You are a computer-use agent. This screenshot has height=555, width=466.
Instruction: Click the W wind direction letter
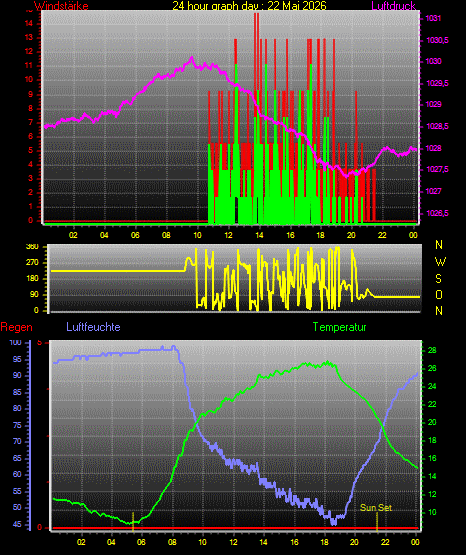pyautogui.click(x=440, y=262)
